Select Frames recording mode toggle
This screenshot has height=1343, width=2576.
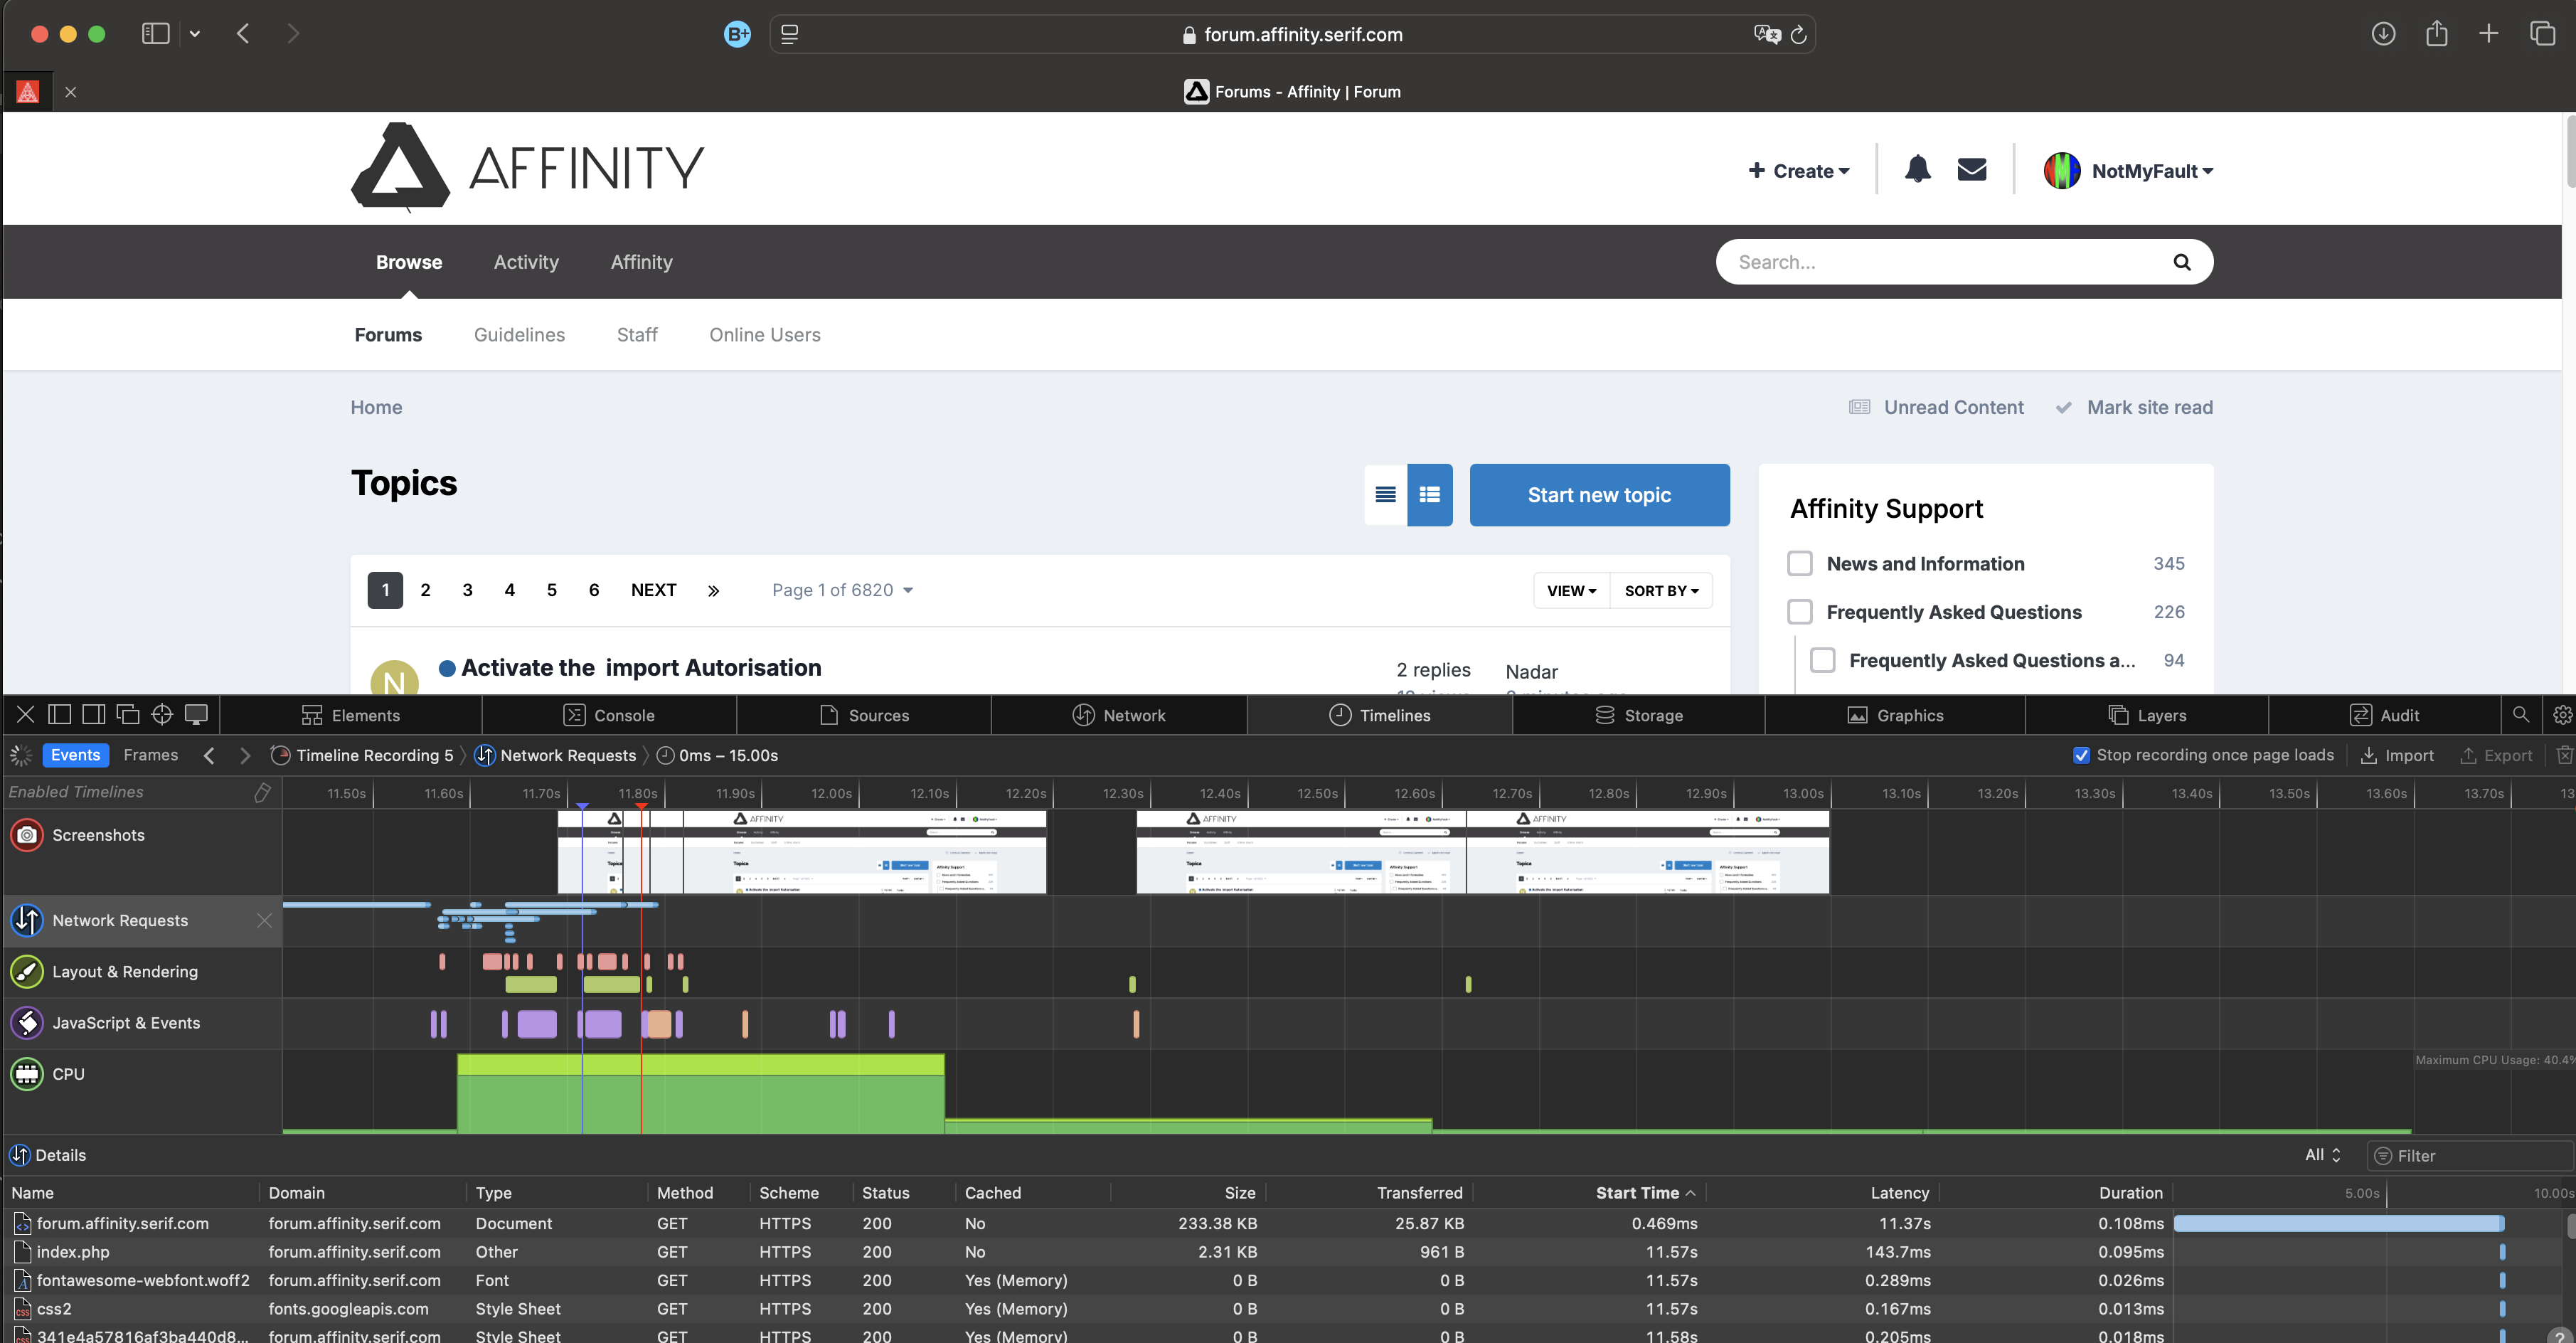click(150, 755)
